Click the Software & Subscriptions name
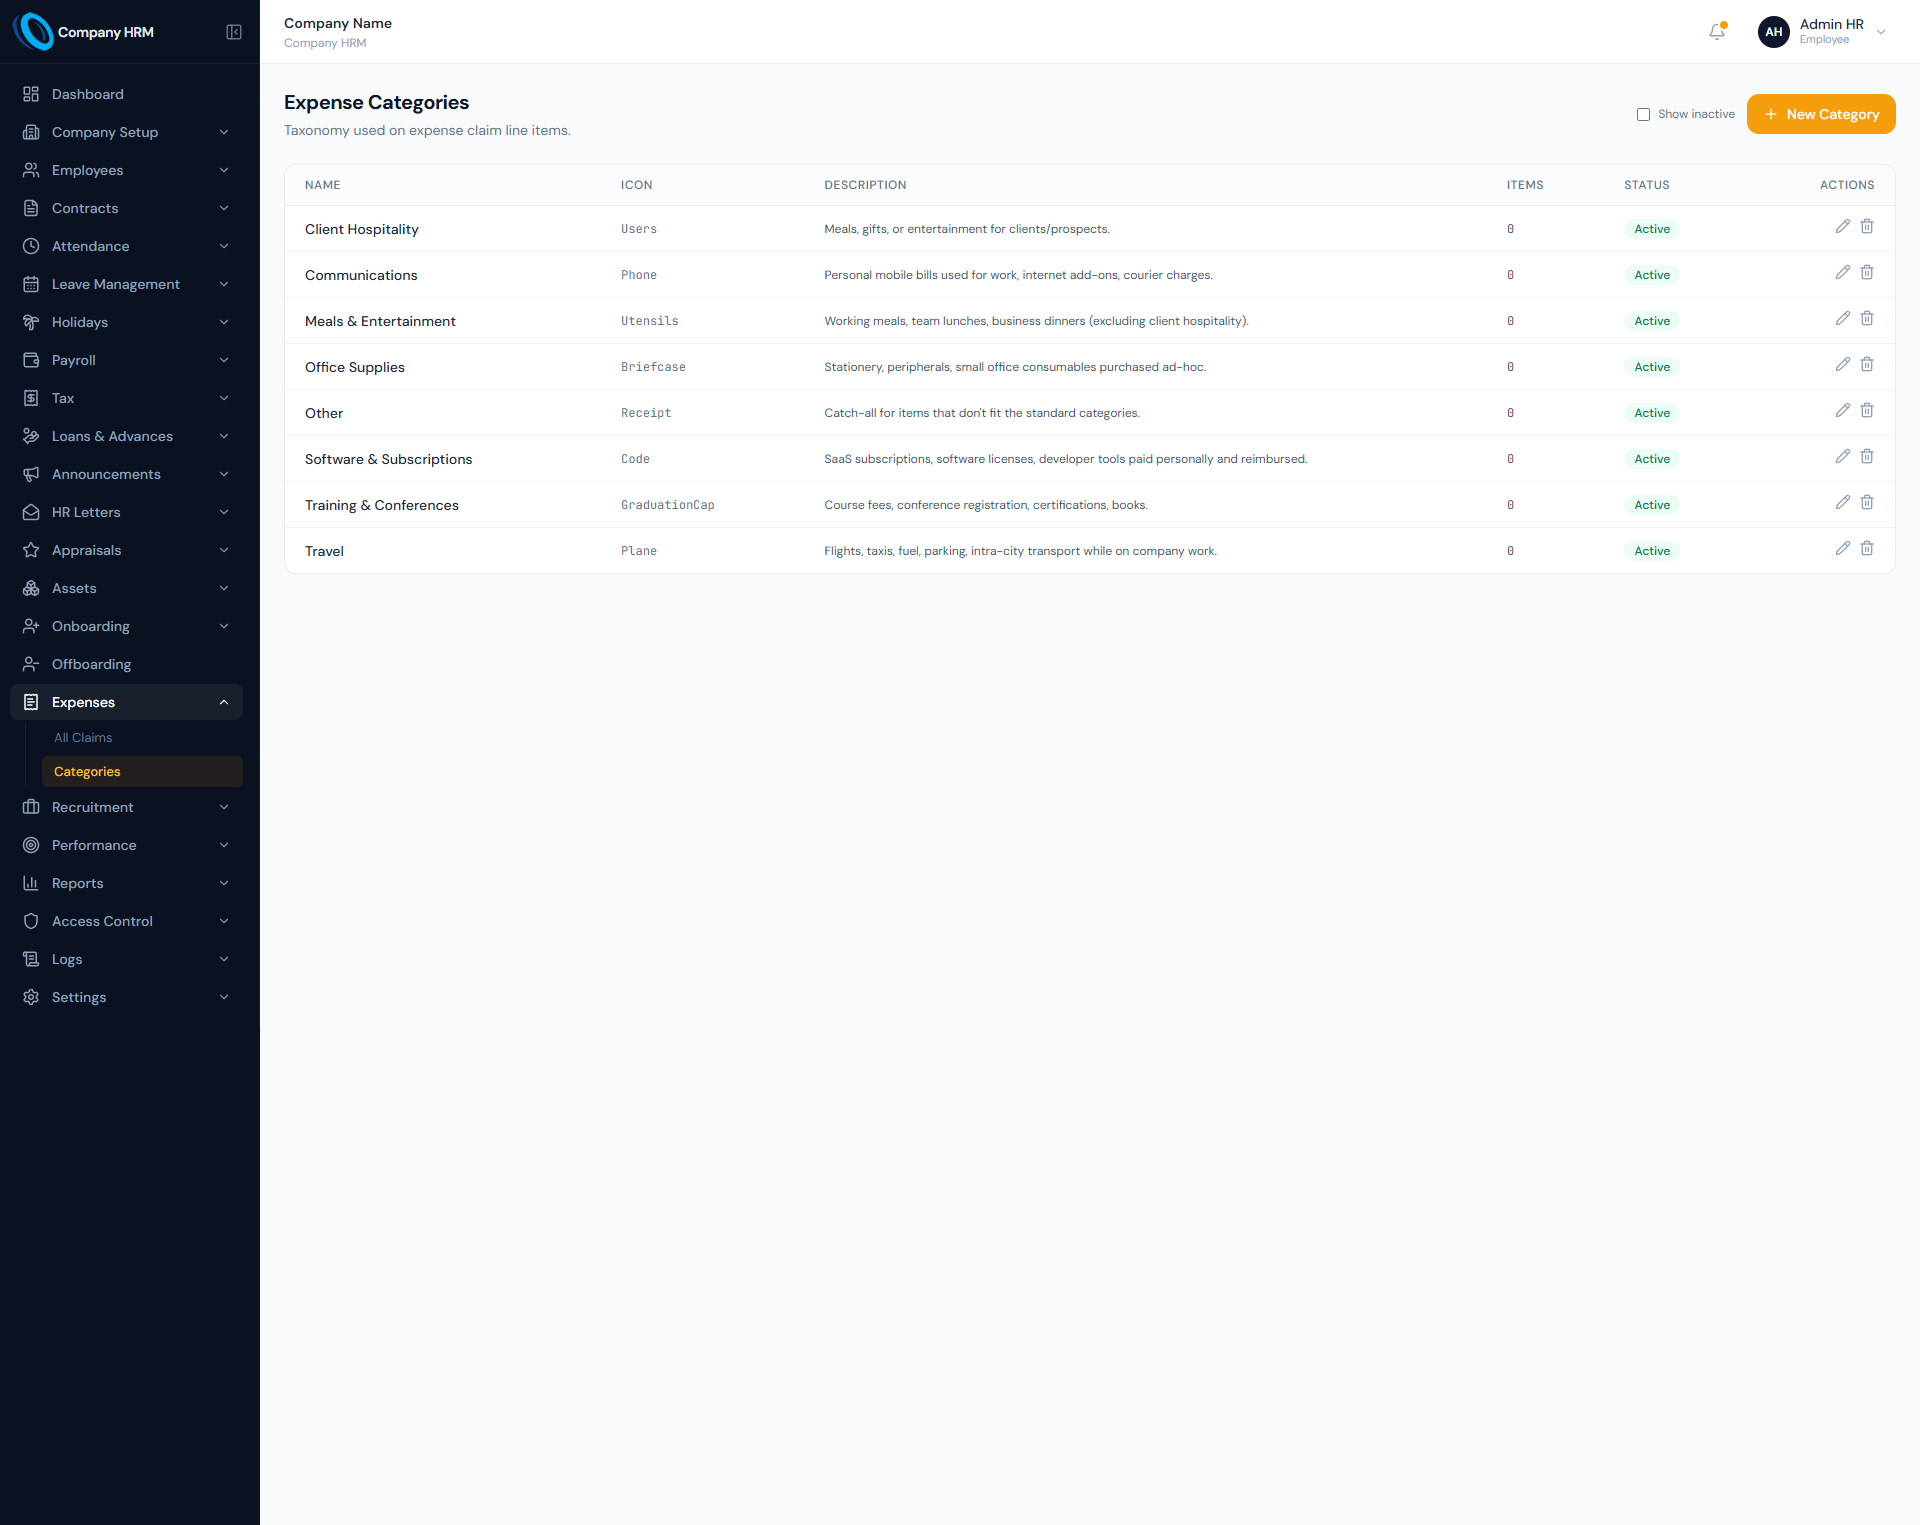Viewport: 1920px width, 1525px height. coord(388,459)
